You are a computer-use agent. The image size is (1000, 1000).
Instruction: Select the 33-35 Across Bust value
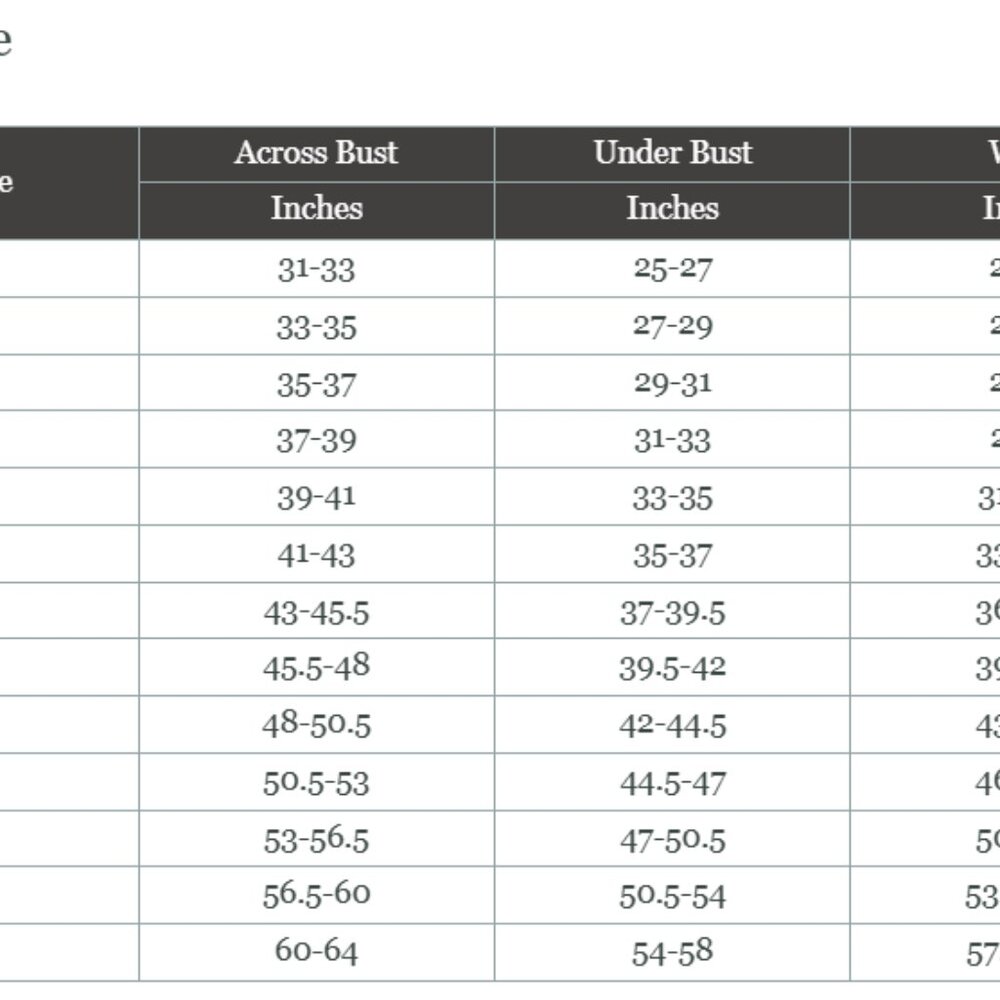(x=316, y=327)
